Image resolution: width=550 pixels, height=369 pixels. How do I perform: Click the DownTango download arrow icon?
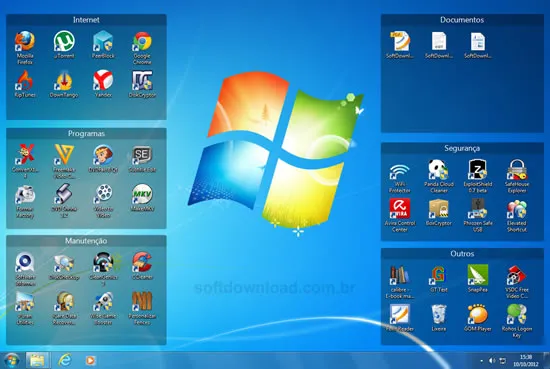[64, 80]
